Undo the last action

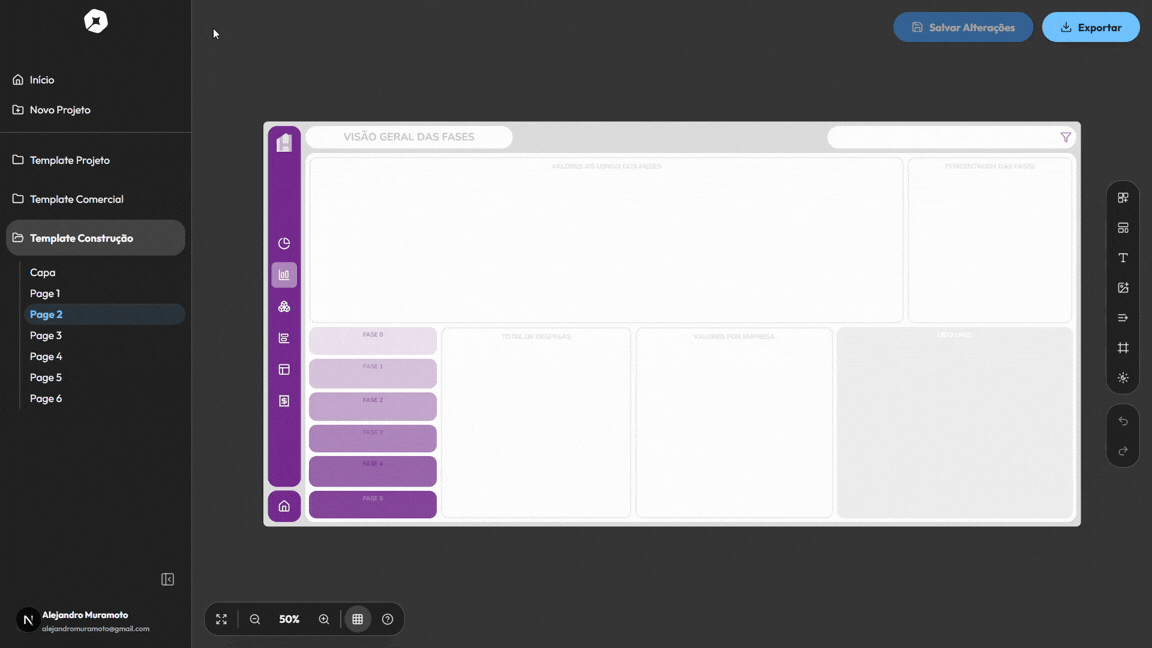pyautogui.click(x=1123, y=421)
